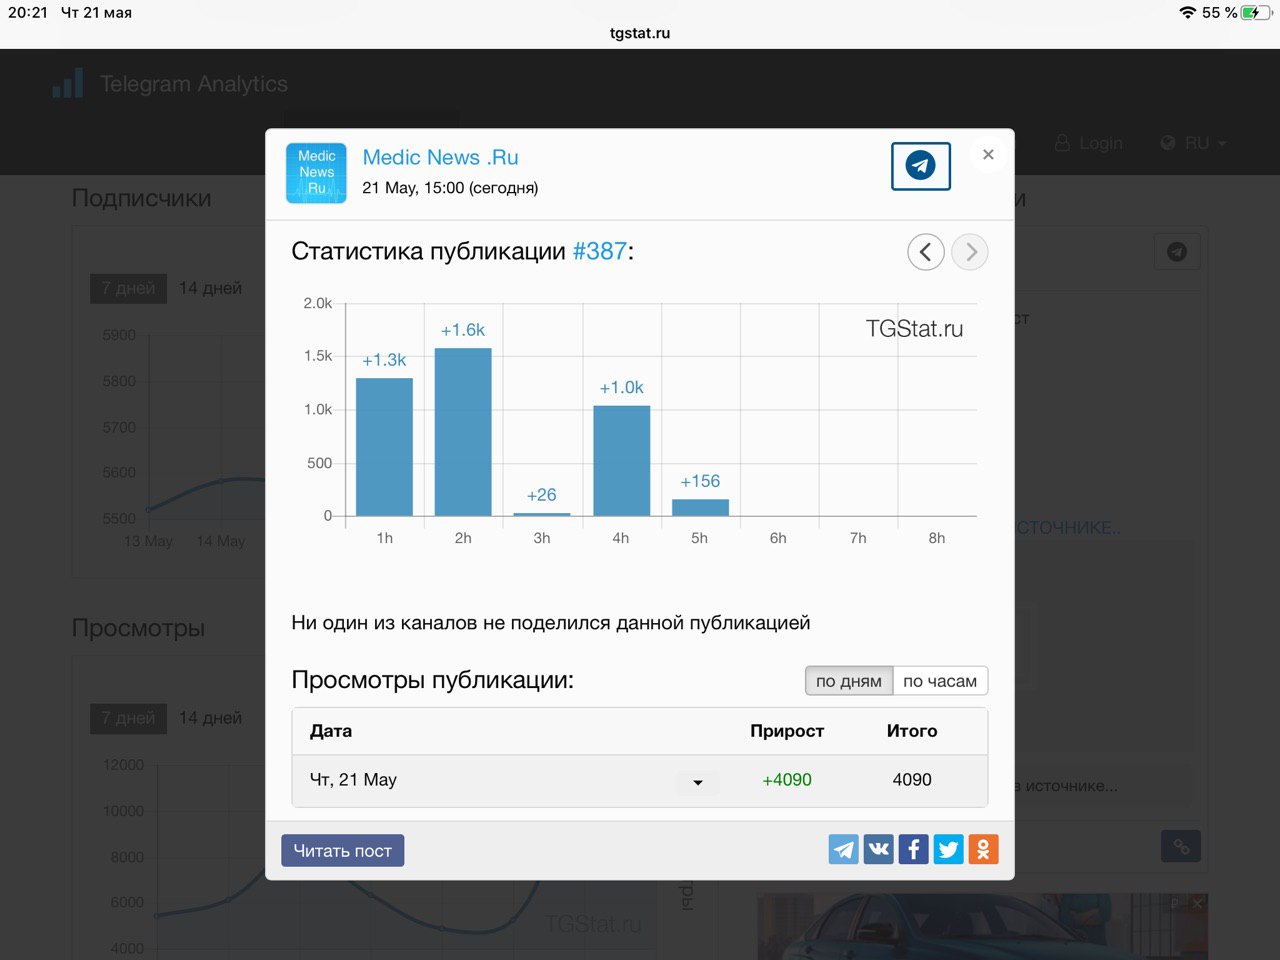Image resolution: width=1280 pixels, height=960 pixels.
Task: Share post via Facebook icon
Action: [x=914, y=849]
